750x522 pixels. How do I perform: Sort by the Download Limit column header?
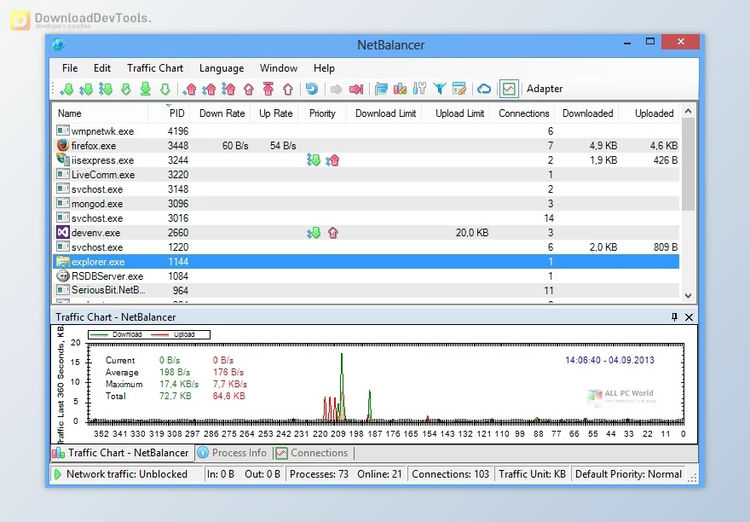pyautogui.click(x=384, y=113)
